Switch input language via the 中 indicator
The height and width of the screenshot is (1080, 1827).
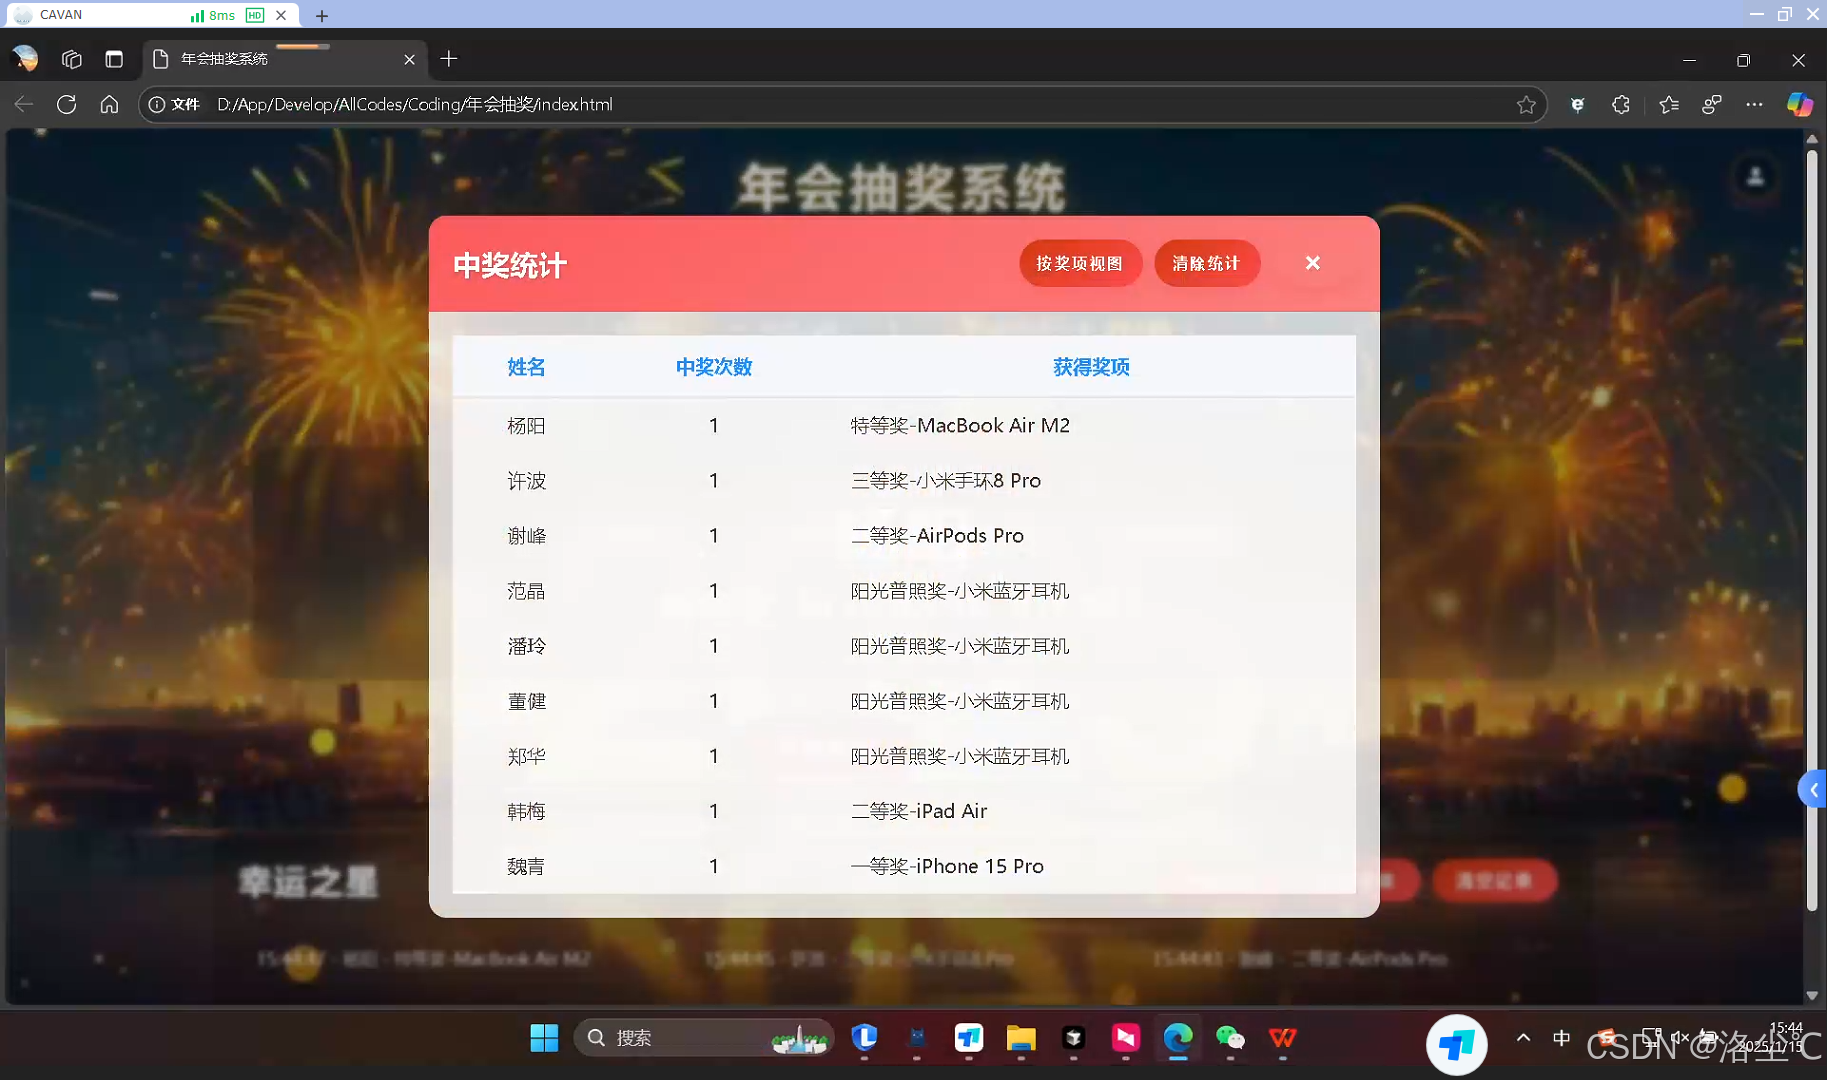[x=1562, y=1038]
